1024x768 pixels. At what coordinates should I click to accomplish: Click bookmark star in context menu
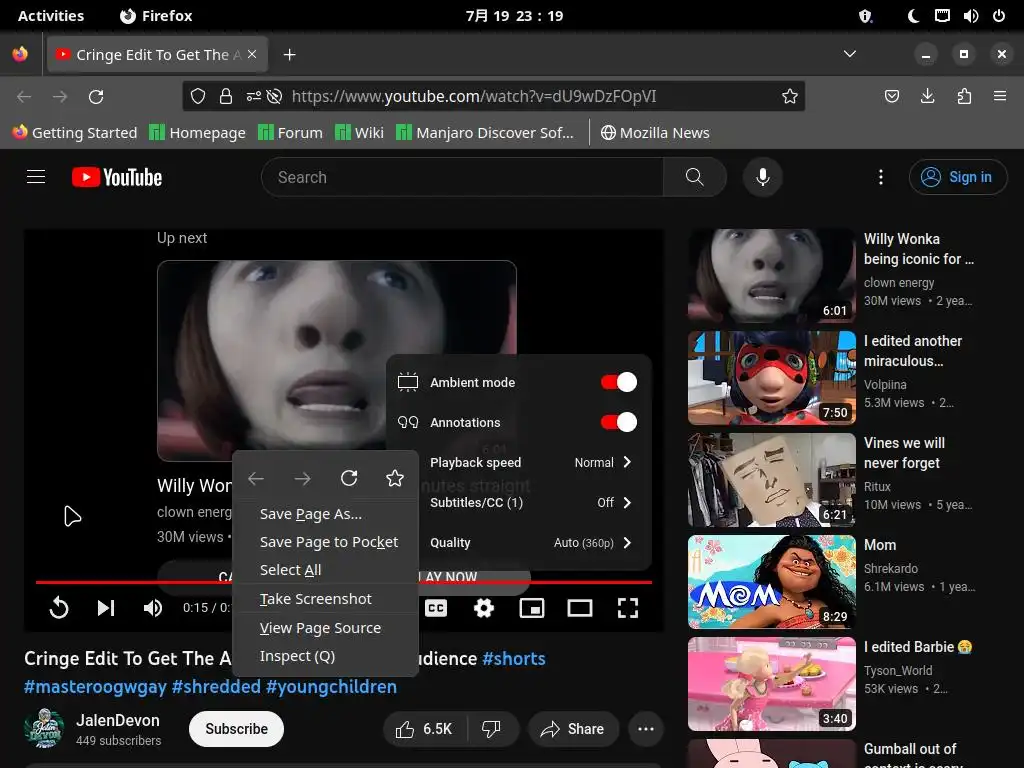(395, 478)
